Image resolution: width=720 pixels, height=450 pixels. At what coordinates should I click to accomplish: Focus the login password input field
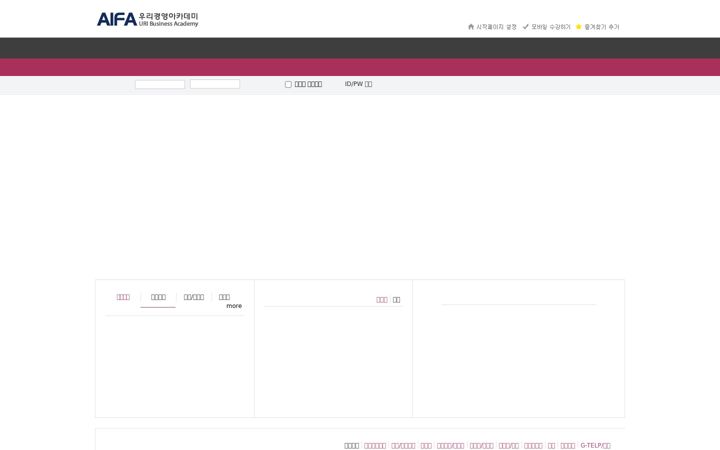click(215, 84)
